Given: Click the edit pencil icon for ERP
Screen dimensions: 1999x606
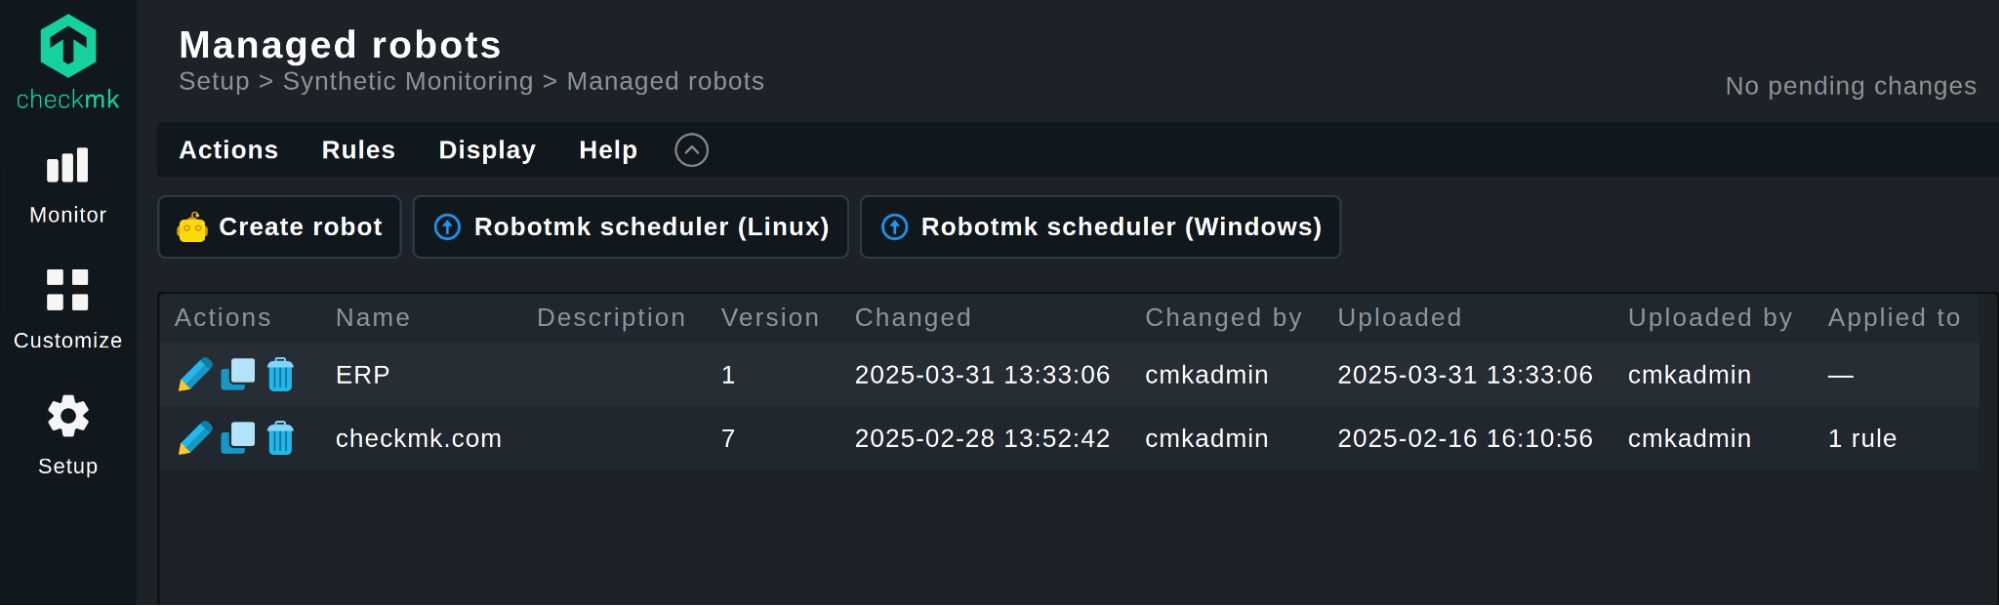Looking at the screenshot, I should pyautogui.click(x=194, y=375).
